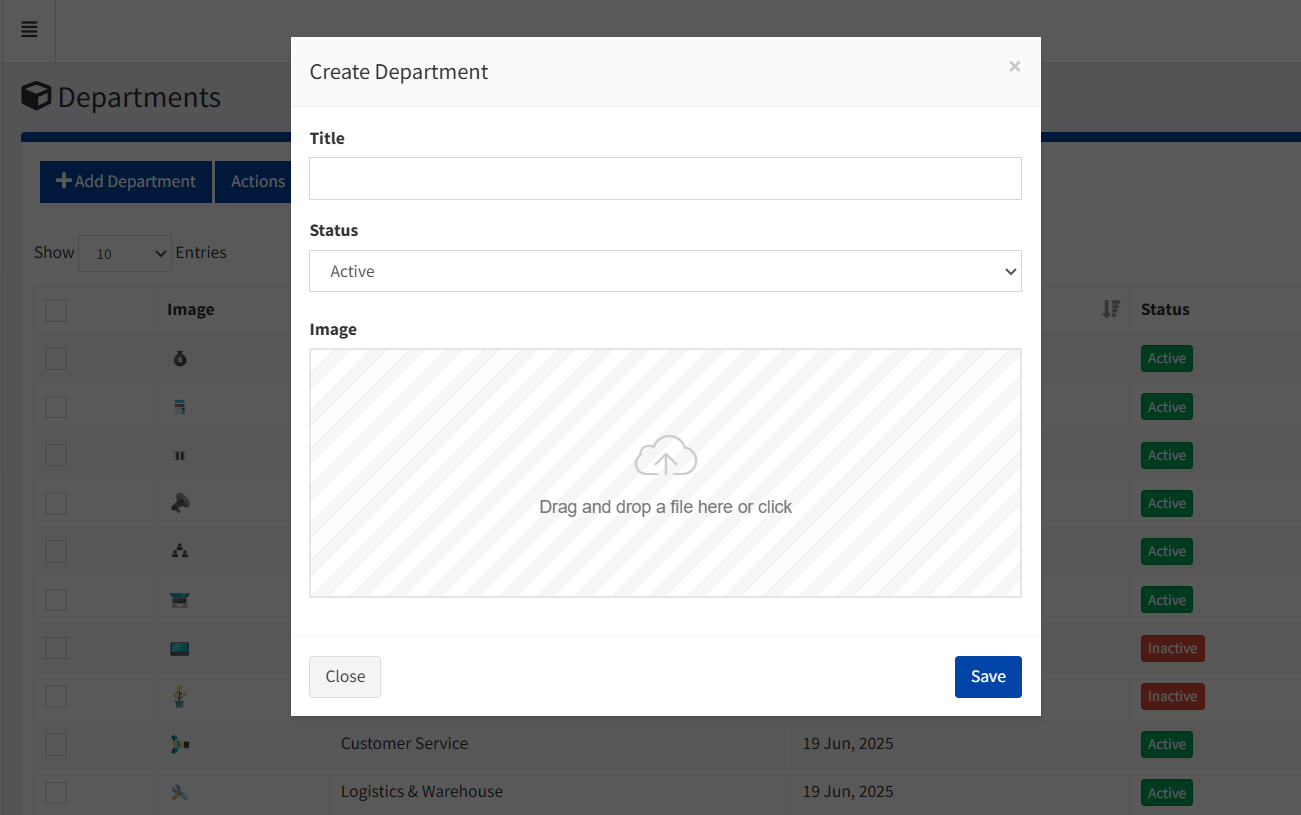Image resolution: width=1301 pixels, height=815 pixels.
Task: Click the wrench icon beside Logistics & Warehouse
Action: [179, 792]
